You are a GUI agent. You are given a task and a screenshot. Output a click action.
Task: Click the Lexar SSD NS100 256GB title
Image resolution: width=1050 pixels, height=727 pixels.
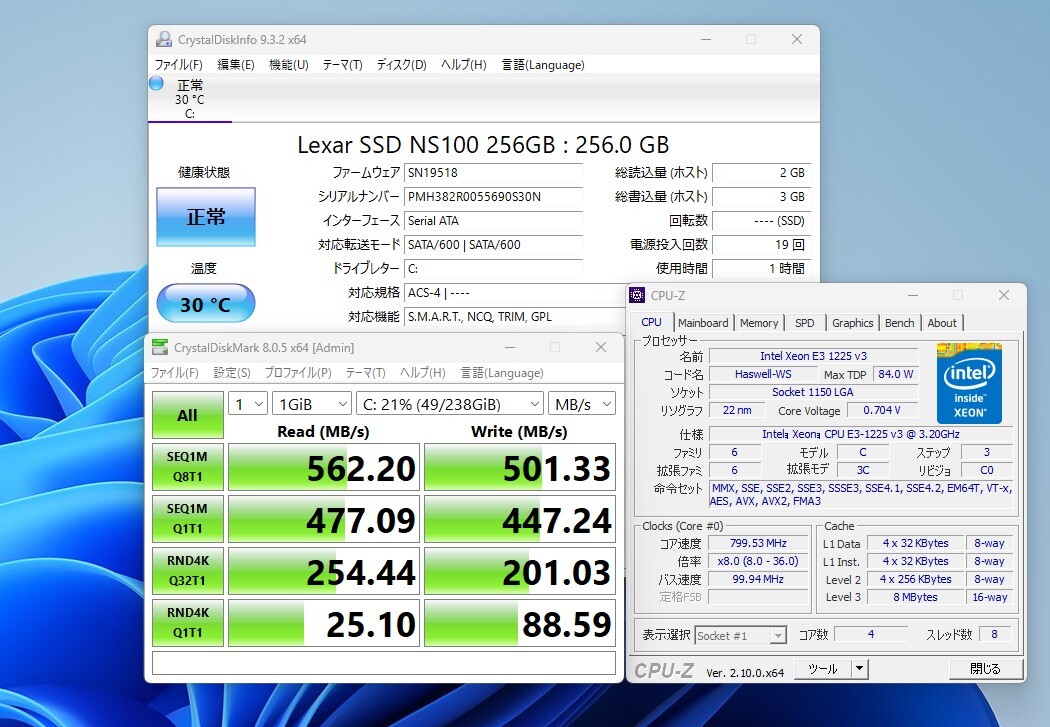pyautogui.click(x=483, y=145)
